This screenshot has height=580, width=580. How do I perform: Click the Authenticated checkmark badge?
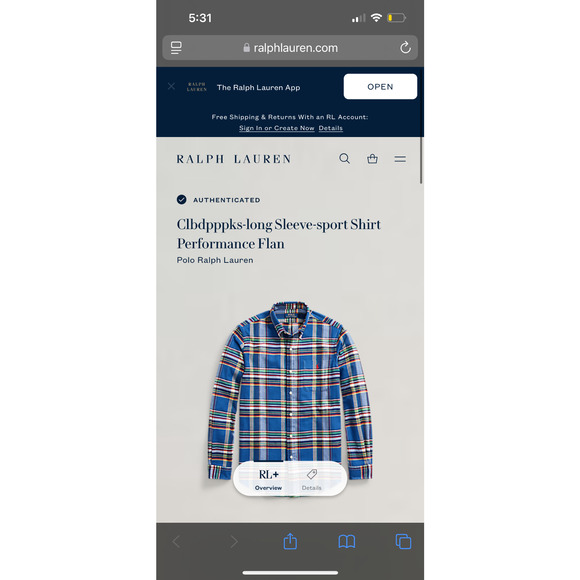click(182, 200)
